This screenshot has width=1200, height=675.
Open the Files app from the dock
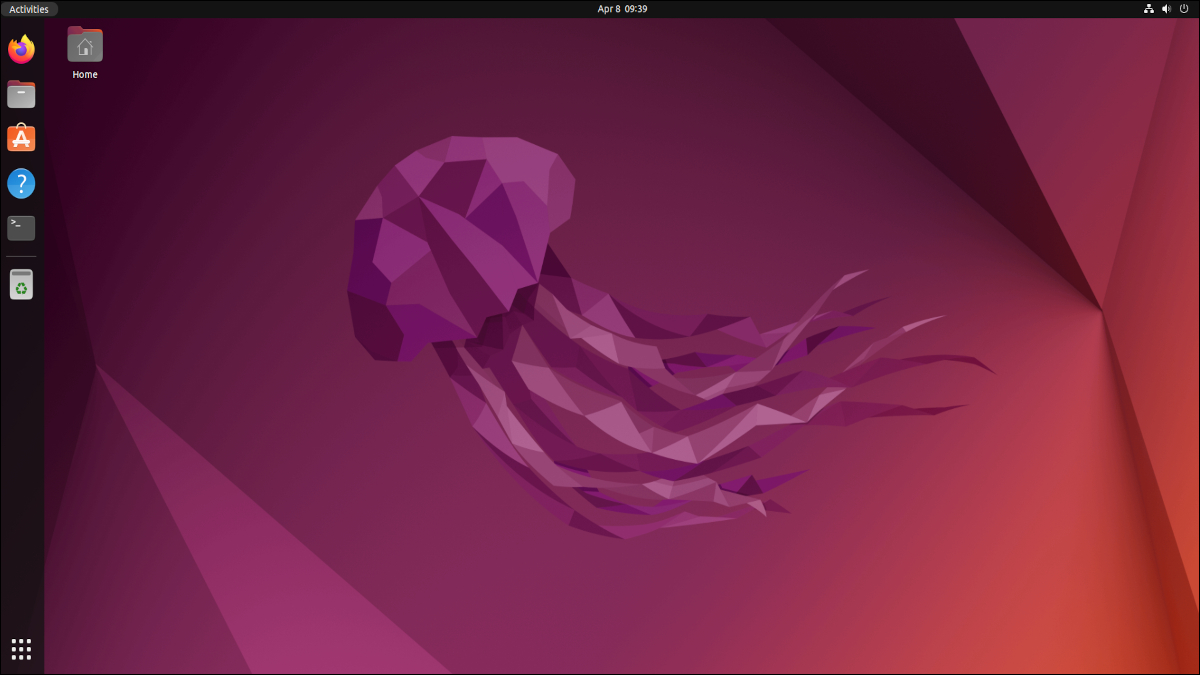pyautogui.click(x=21, y=94)
